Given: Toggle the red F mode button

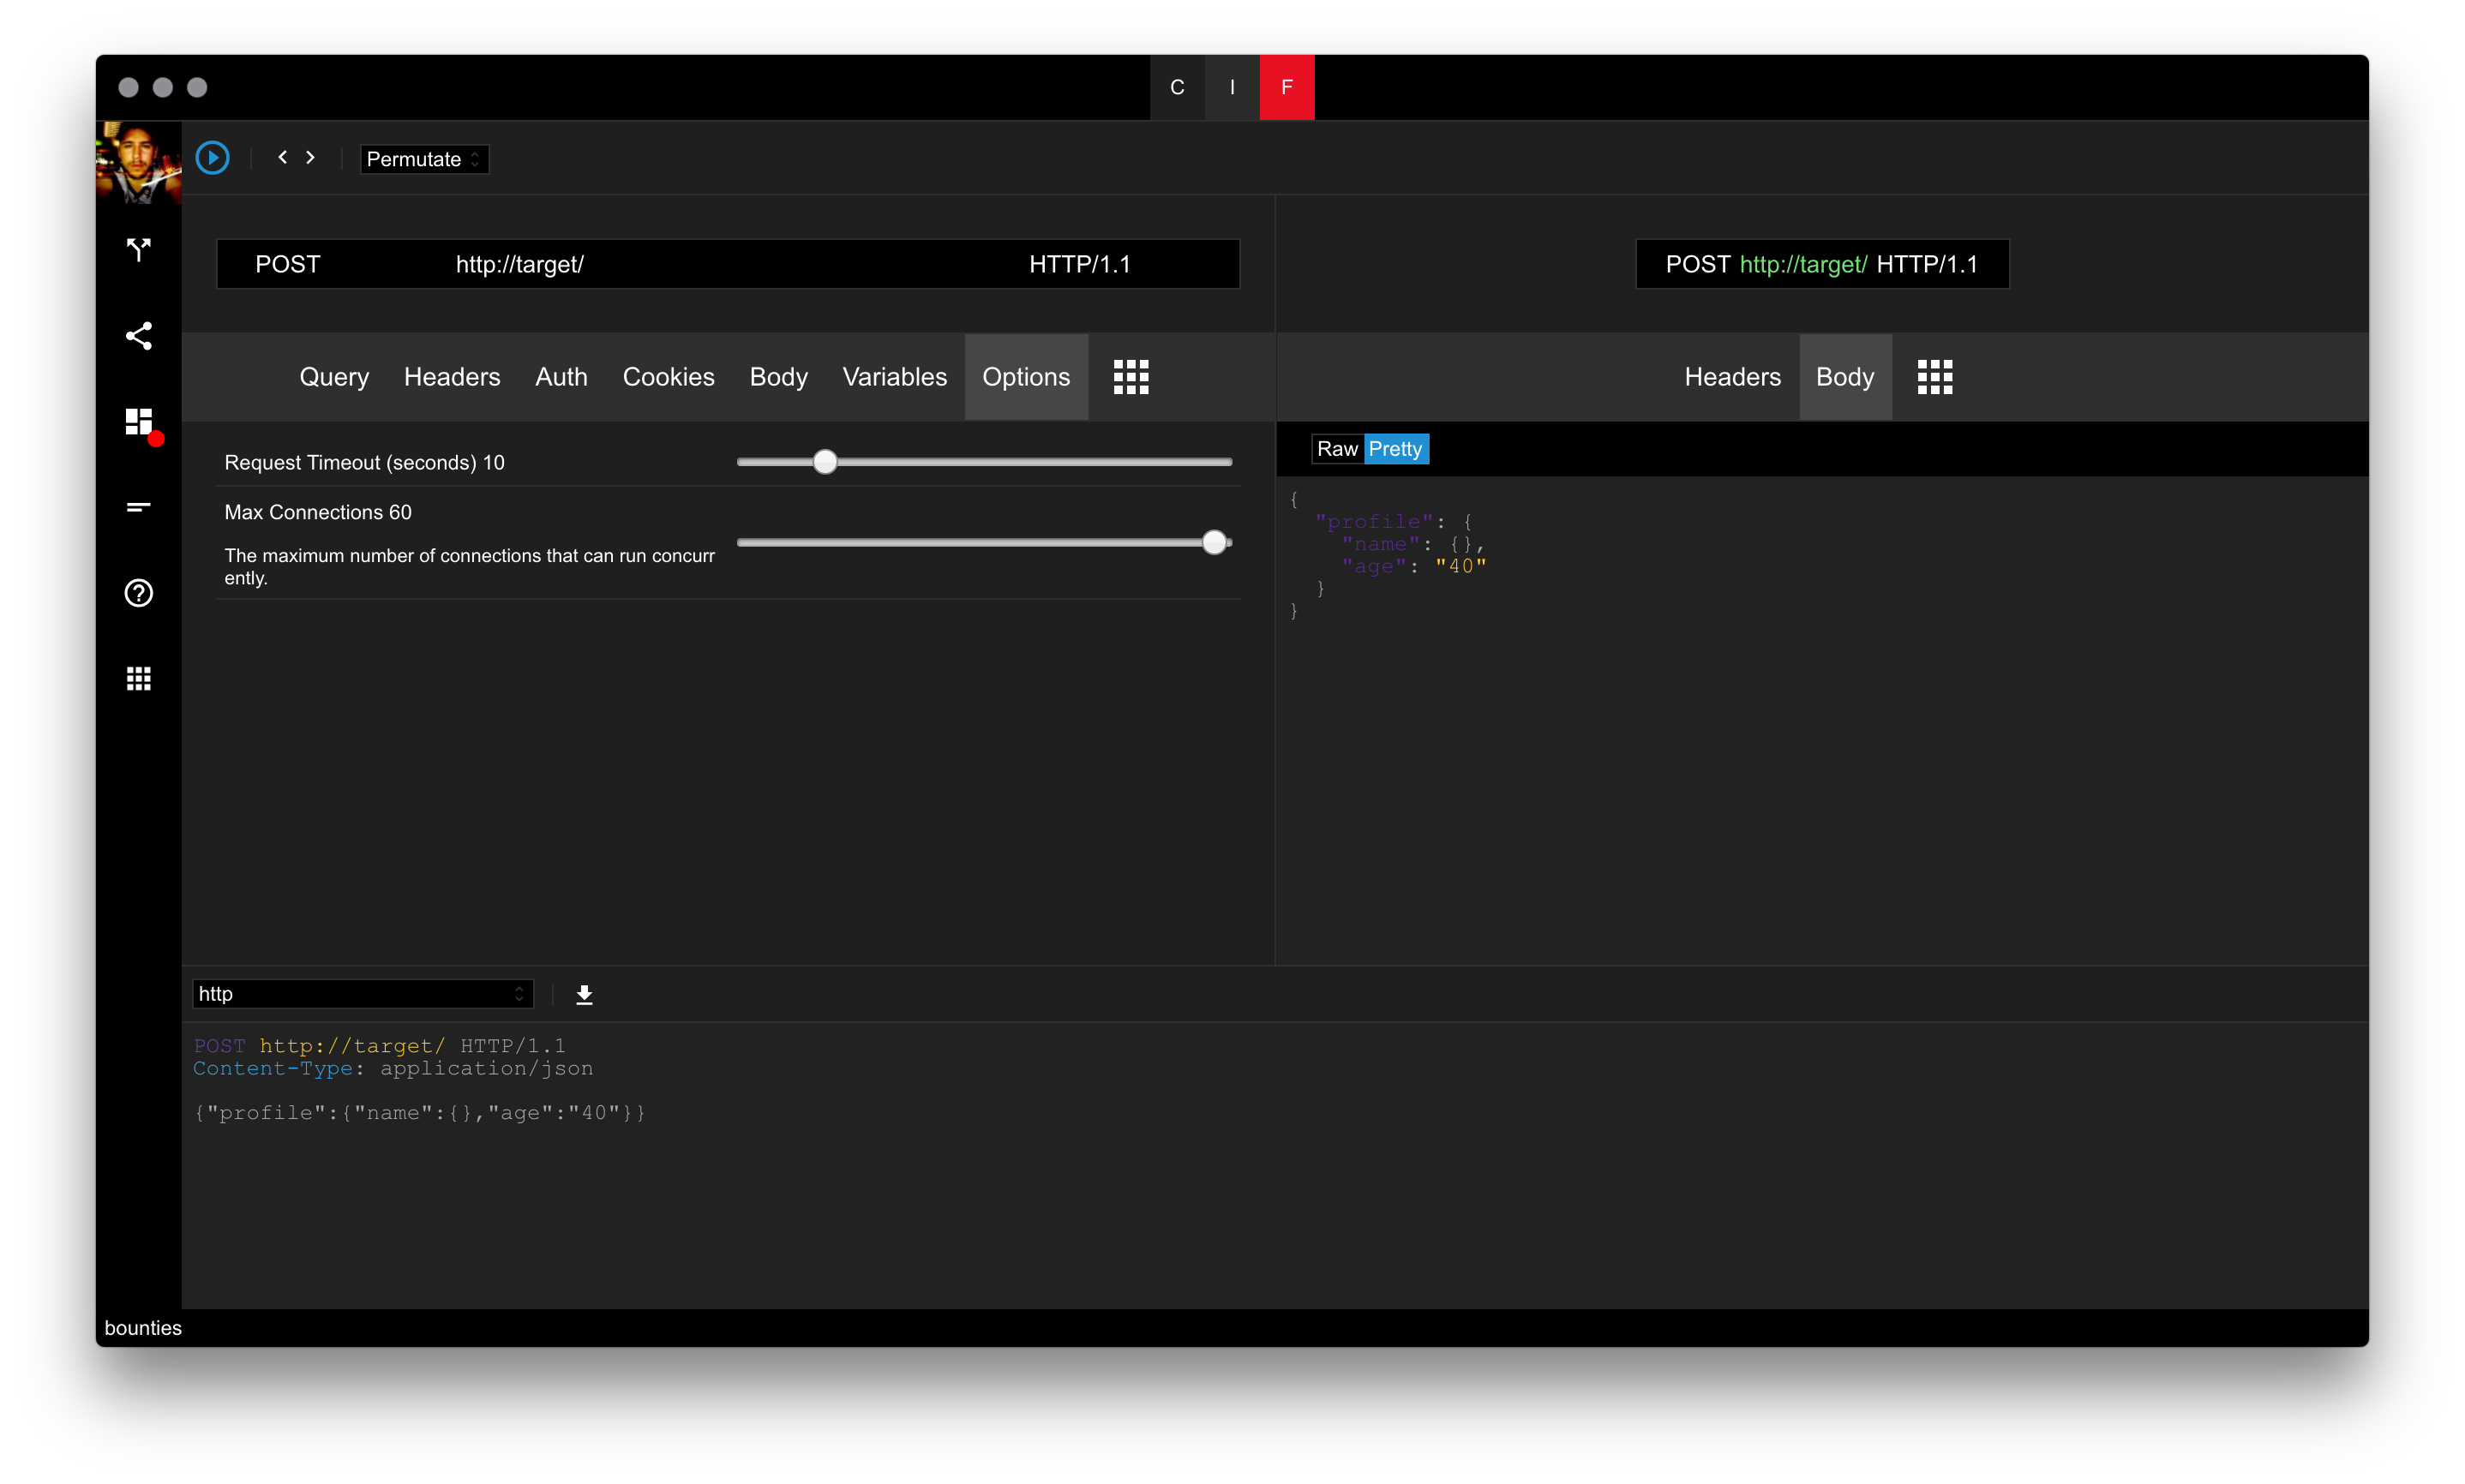Looking at the screenshot, I should coord(1286,87).
